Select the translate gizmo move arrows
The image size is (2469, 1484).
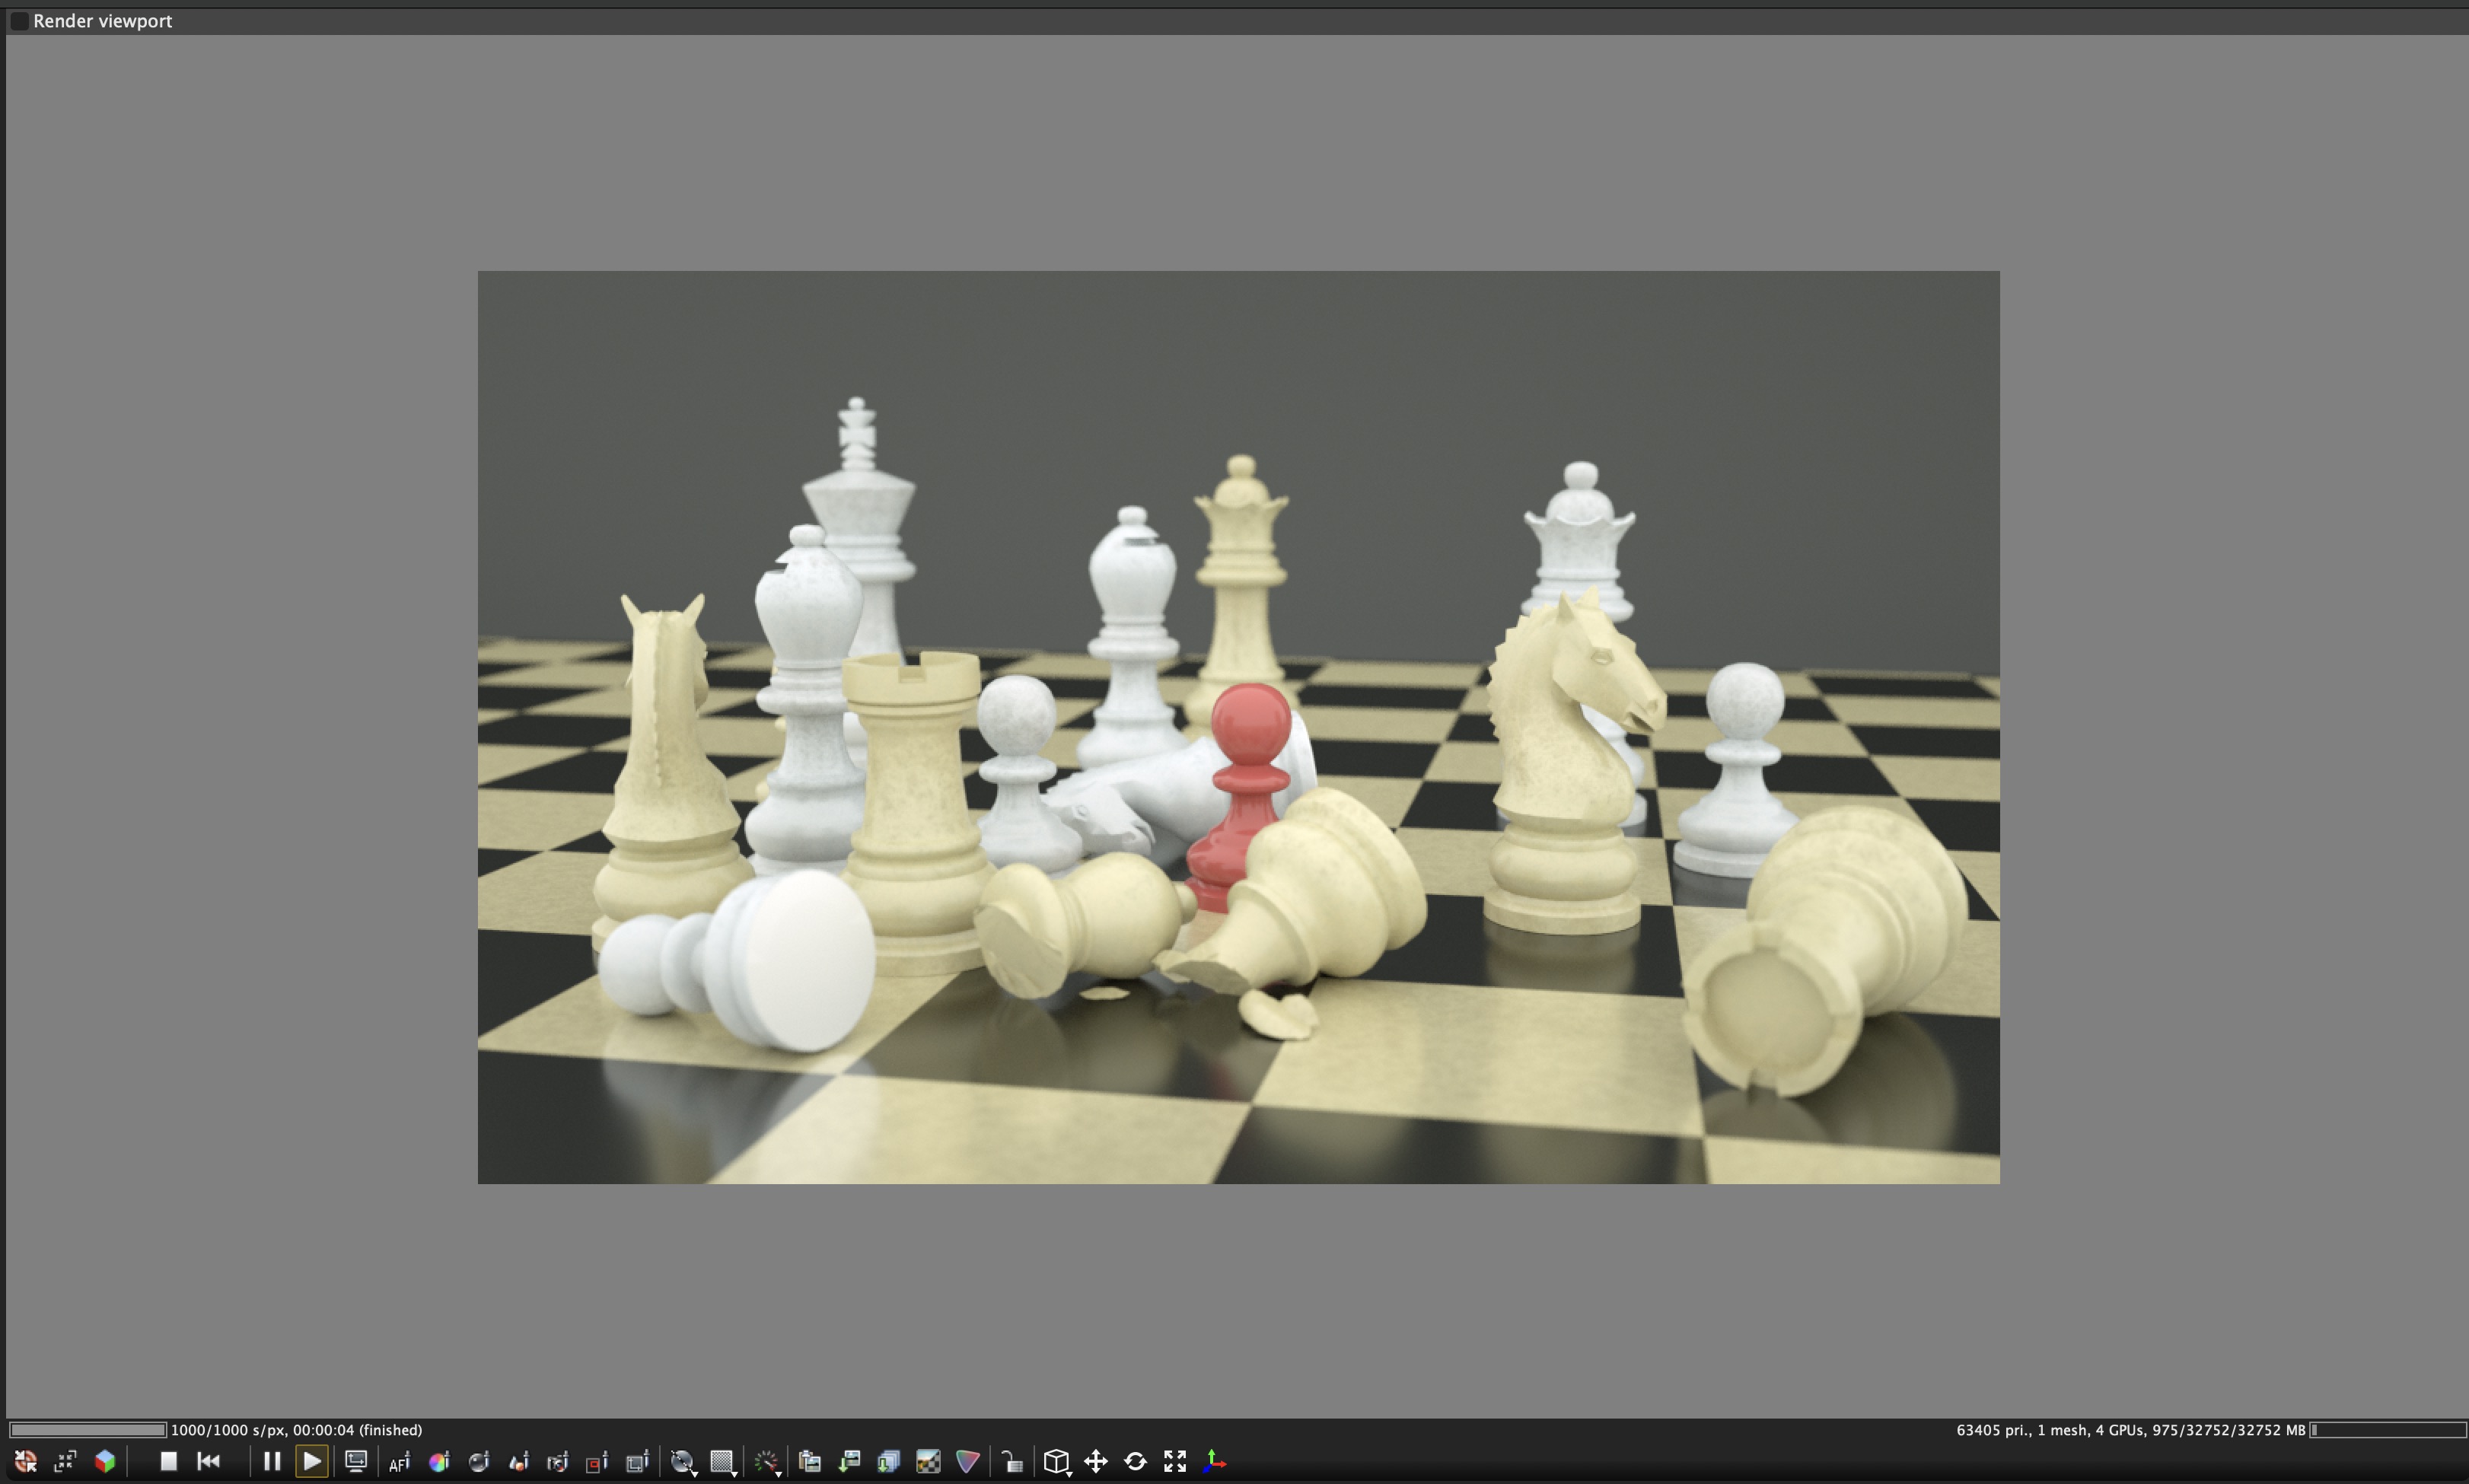tap(1096, 1462)
